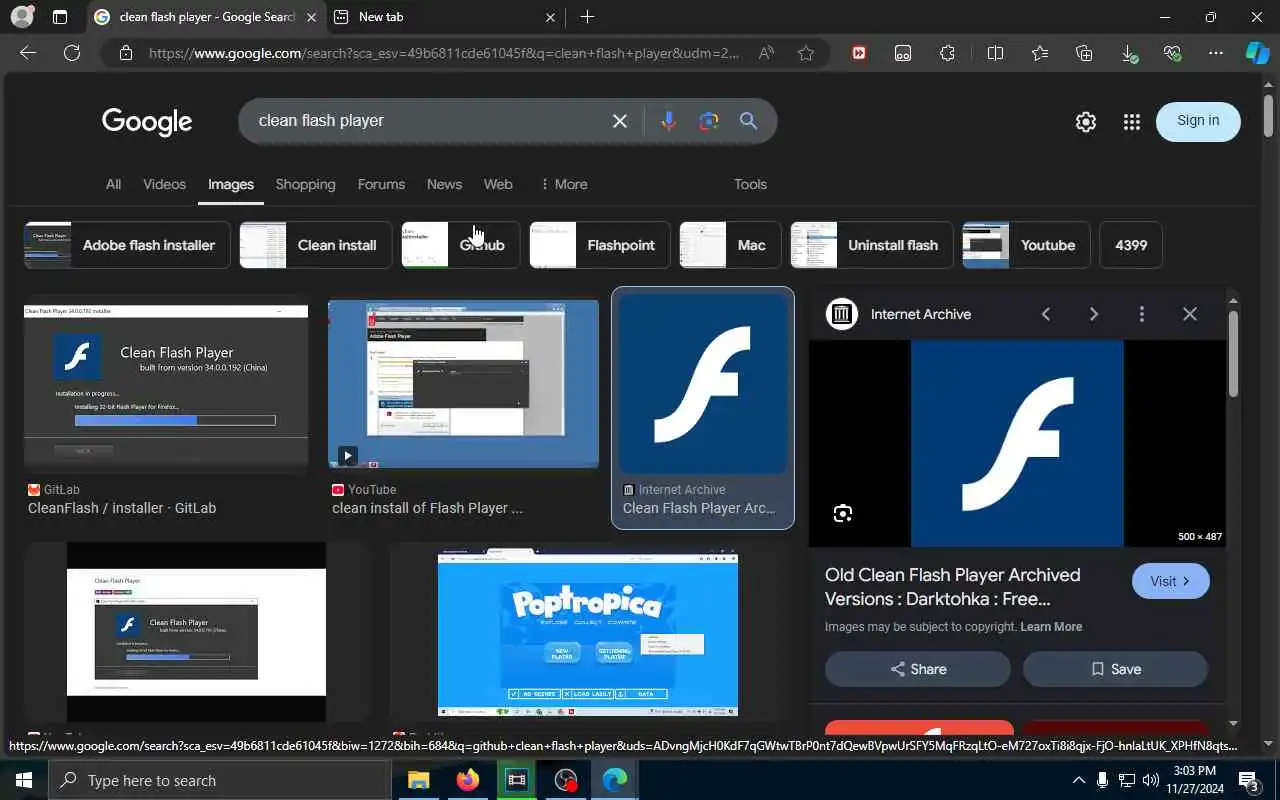
Task: Switch to the Shopping tab
Action: [x=305, y=184]
